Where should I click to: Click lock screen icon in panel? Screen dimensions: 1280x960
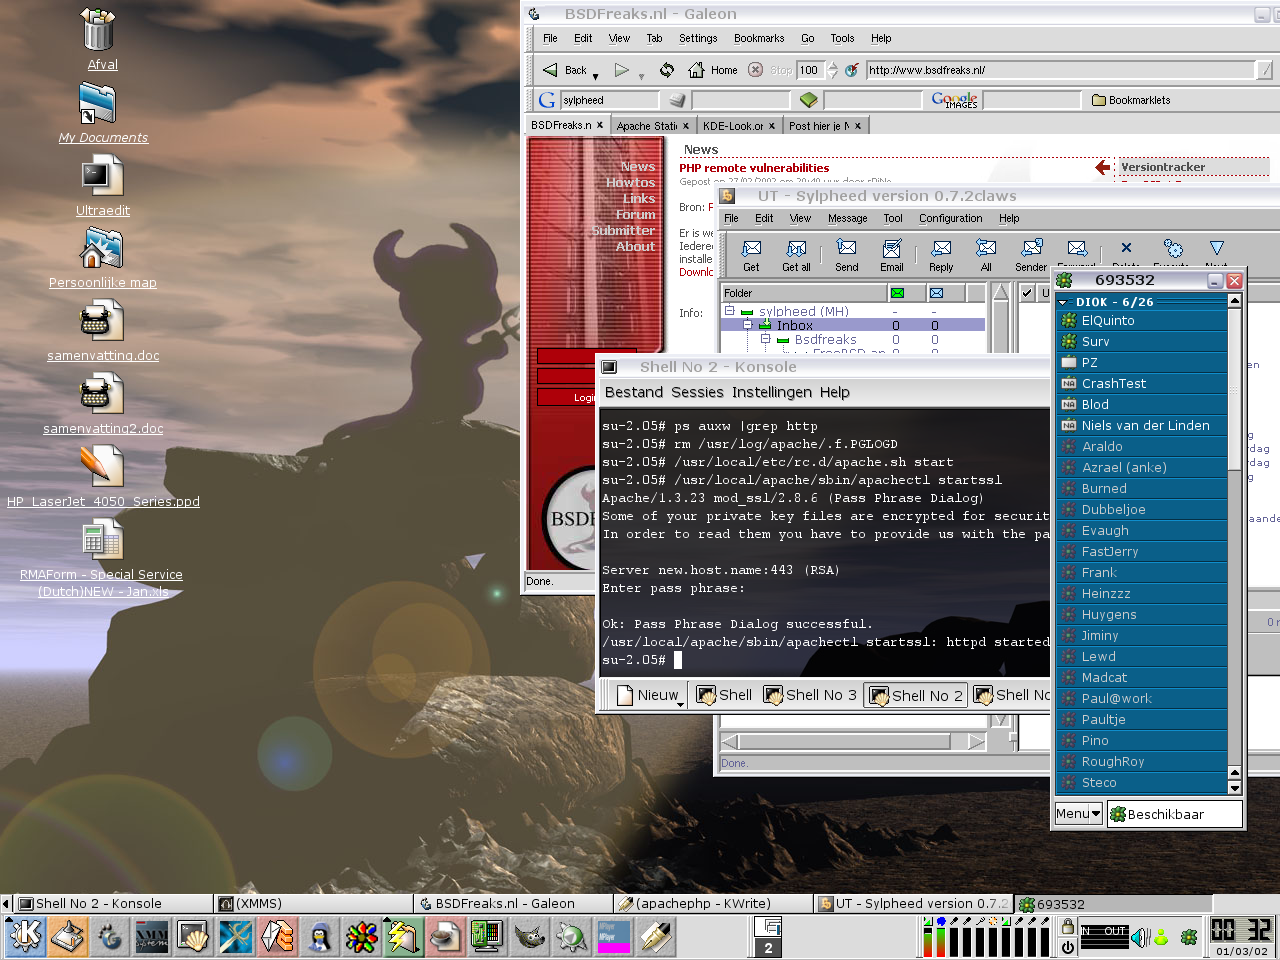click(x=1067, y=926)
